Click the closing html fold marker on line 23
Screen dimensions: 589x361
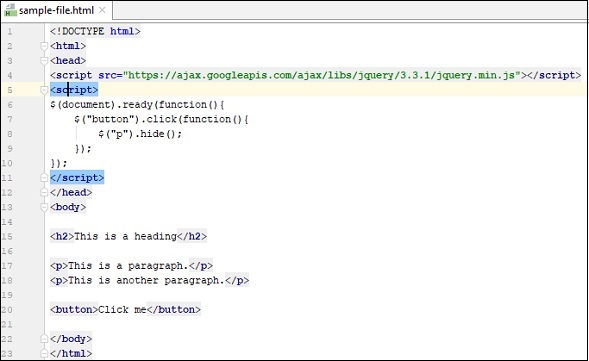pos(44,353)
